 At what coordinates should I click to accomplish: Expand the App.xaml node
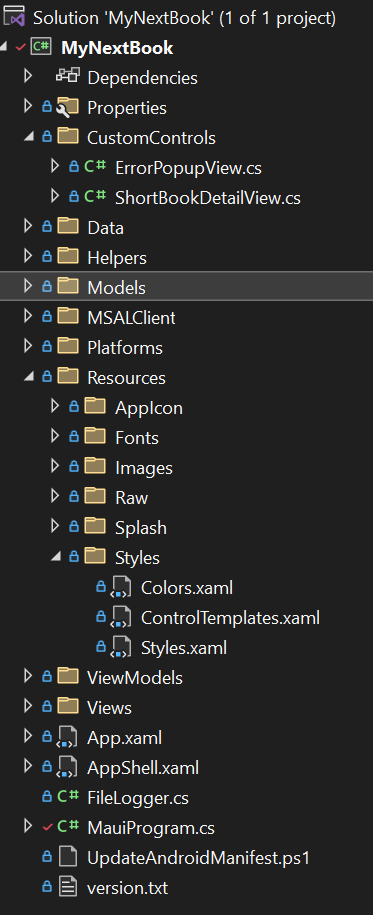coord(27,736)
